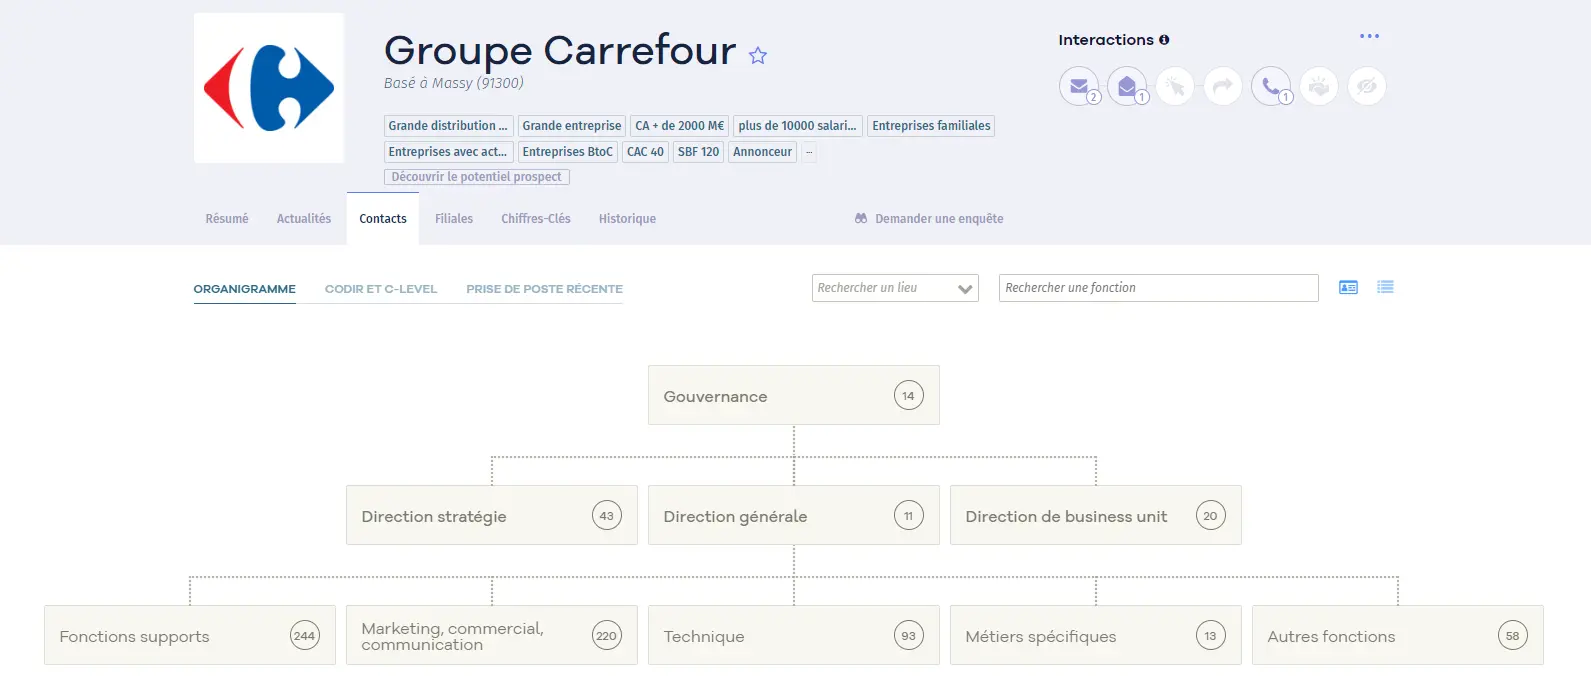
Task: Click the 20 badge on Direction de business unit
Action: click(1211, 516)
